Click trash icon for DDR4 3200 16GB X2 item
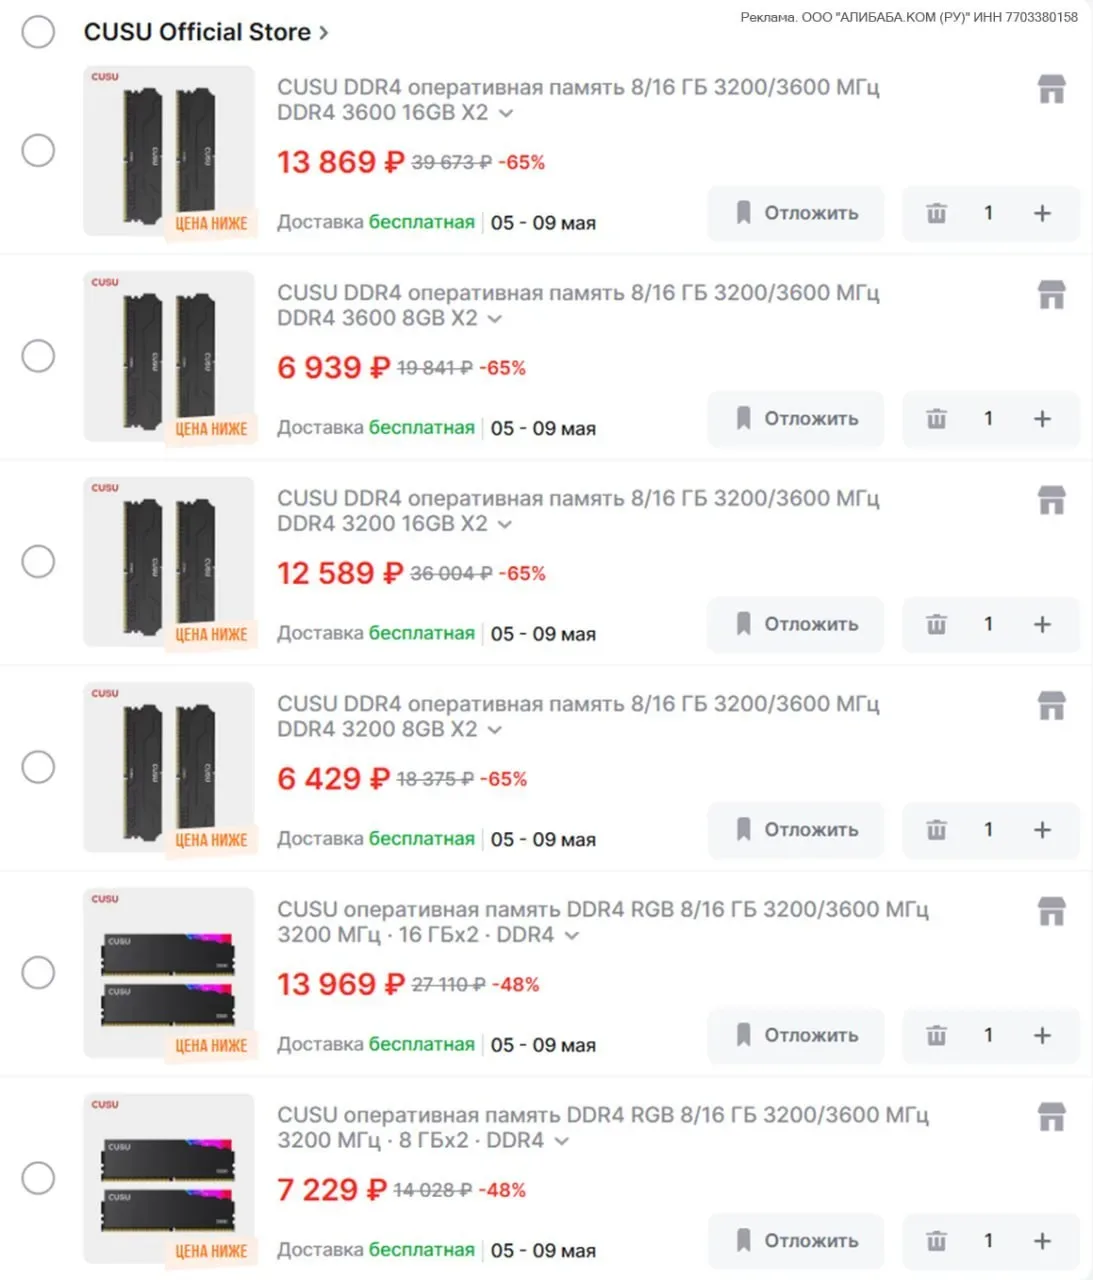Image resolution: width=1093 pixels, height=1280 pixels. click(x=936, y=625)
